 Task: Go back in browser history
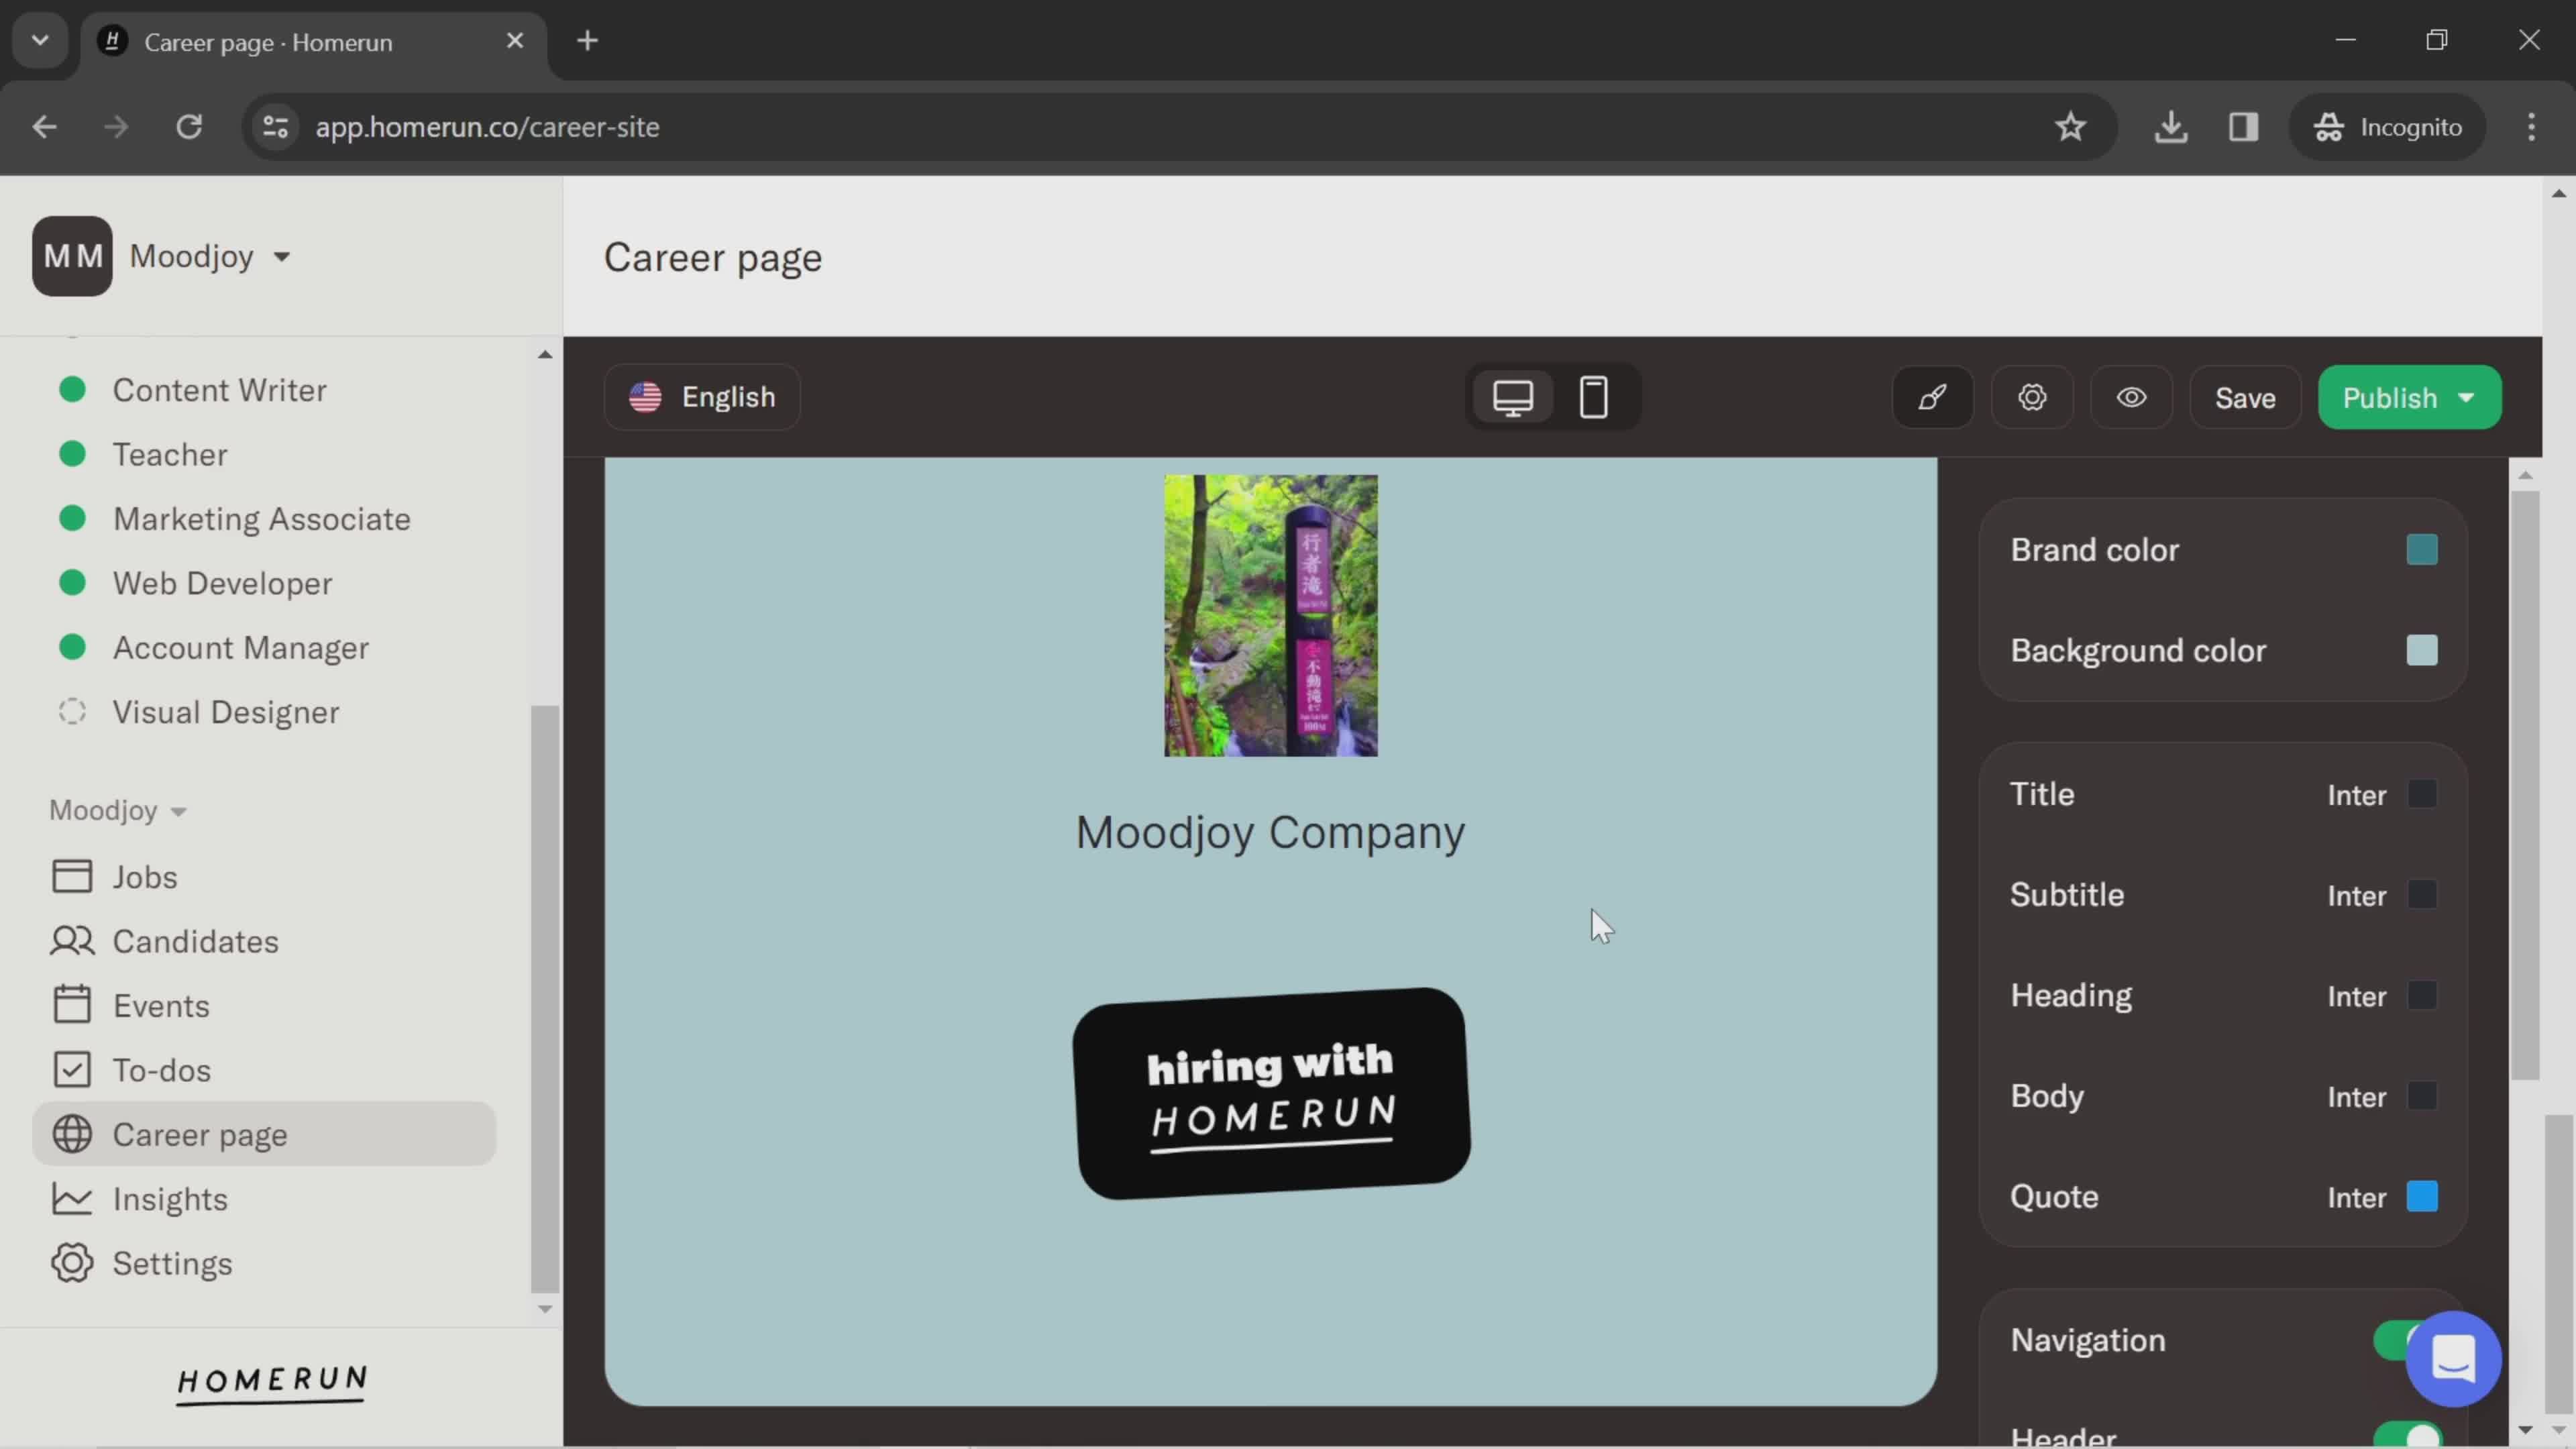[44, 127]
